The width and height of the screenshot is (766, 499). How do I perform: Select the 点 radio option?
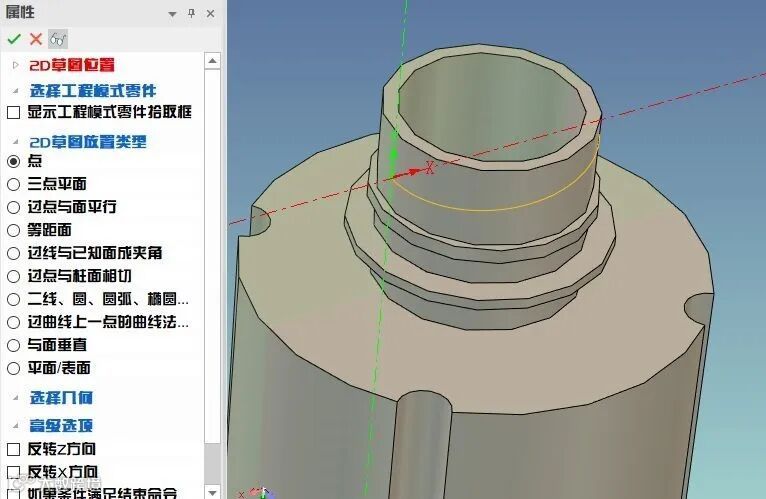tap(14, 161)
